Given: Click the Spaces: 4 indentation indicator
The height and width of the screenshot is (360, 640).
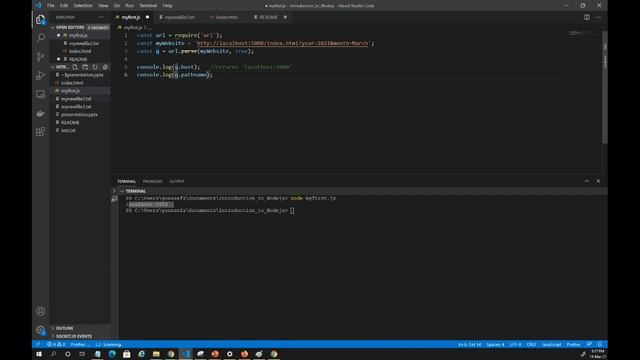Looking at the screenshot, I should pyautogui.click(x=495, y=344).
